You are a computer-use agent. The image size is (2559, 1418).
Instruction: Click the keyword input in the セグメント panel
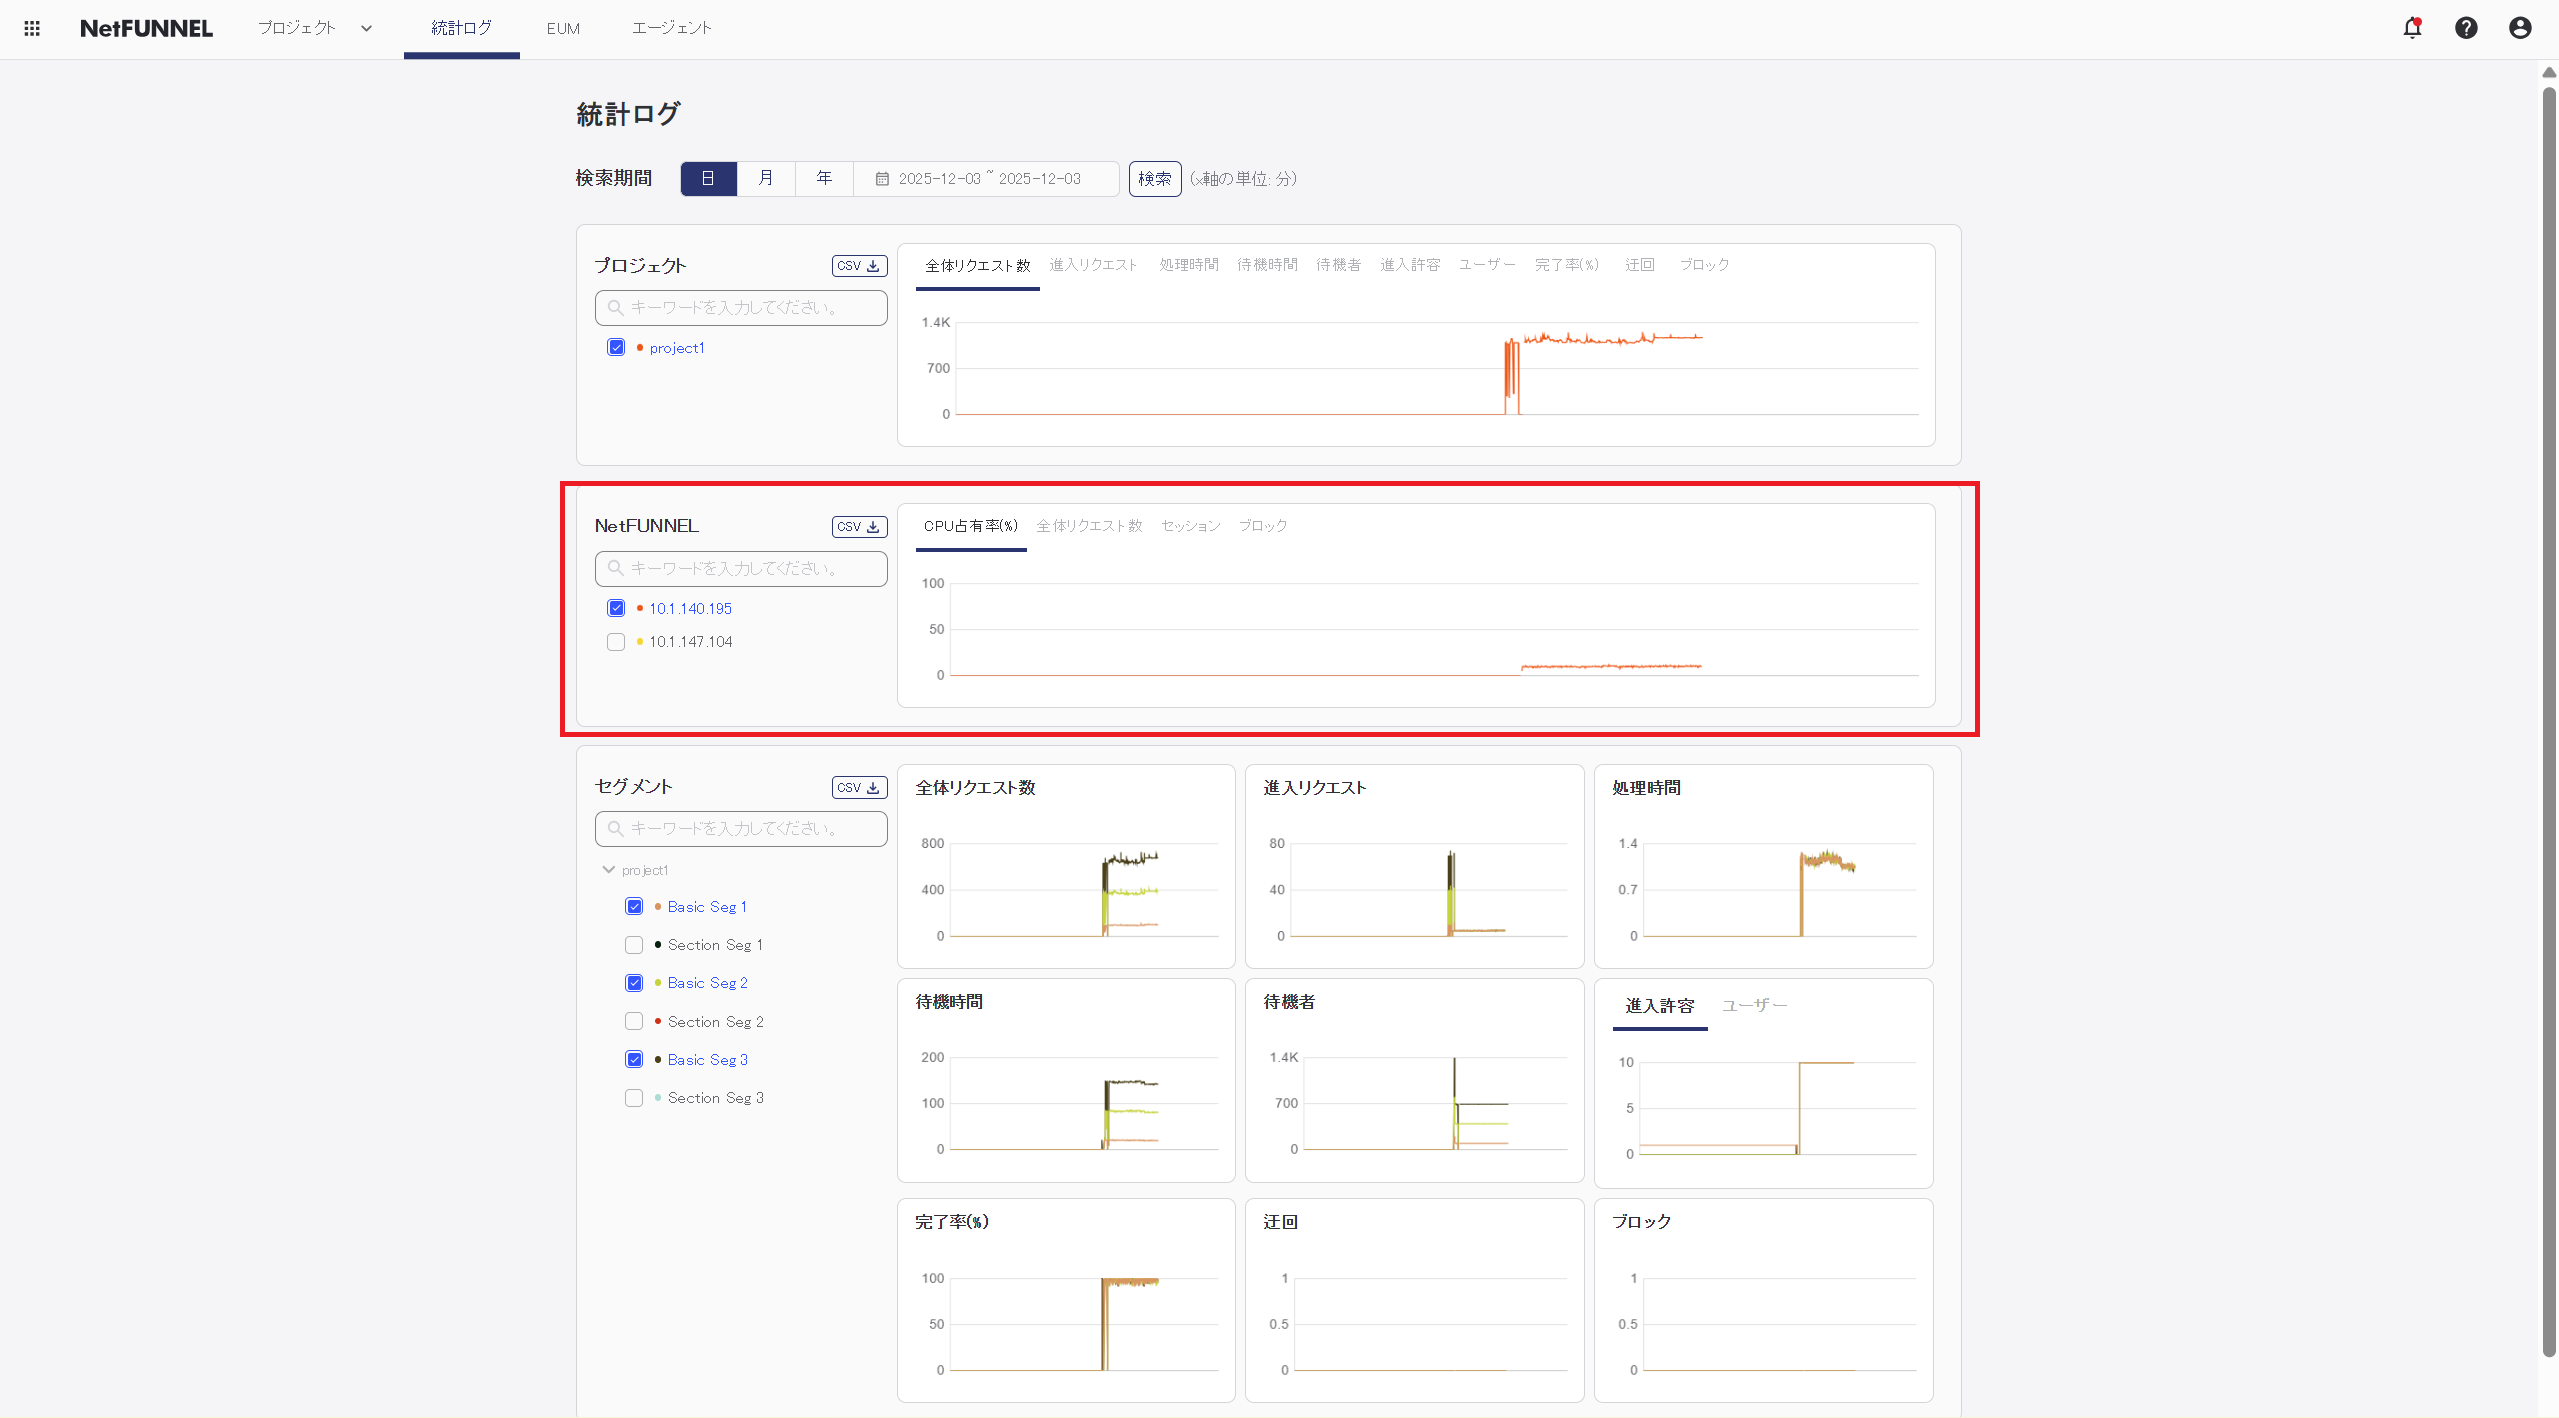(x=740, y=828)
